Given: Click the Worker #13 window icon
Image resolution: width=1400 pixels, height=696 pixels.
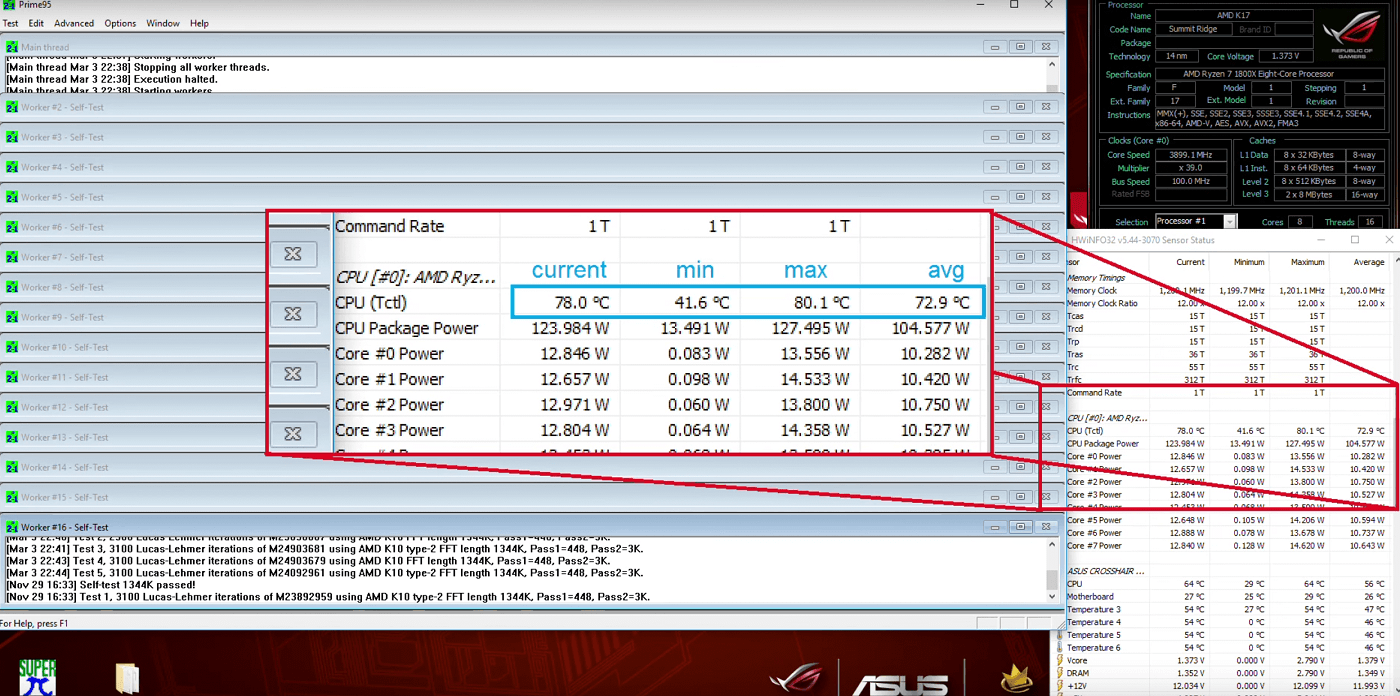Looking at the screenshot, I should click(x=12, y=437).
